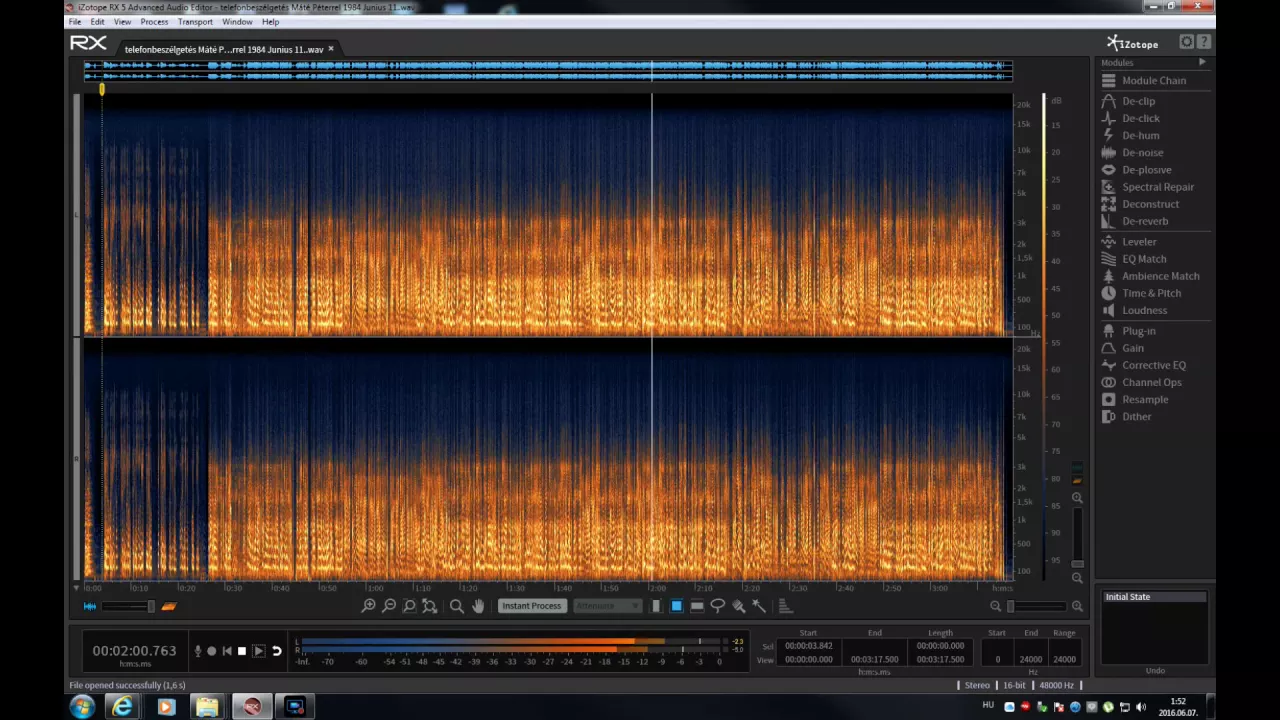Open the Spectral Repair module
The height and width of the screenshot is (720, 1280).
click(x=1147, y=187)
